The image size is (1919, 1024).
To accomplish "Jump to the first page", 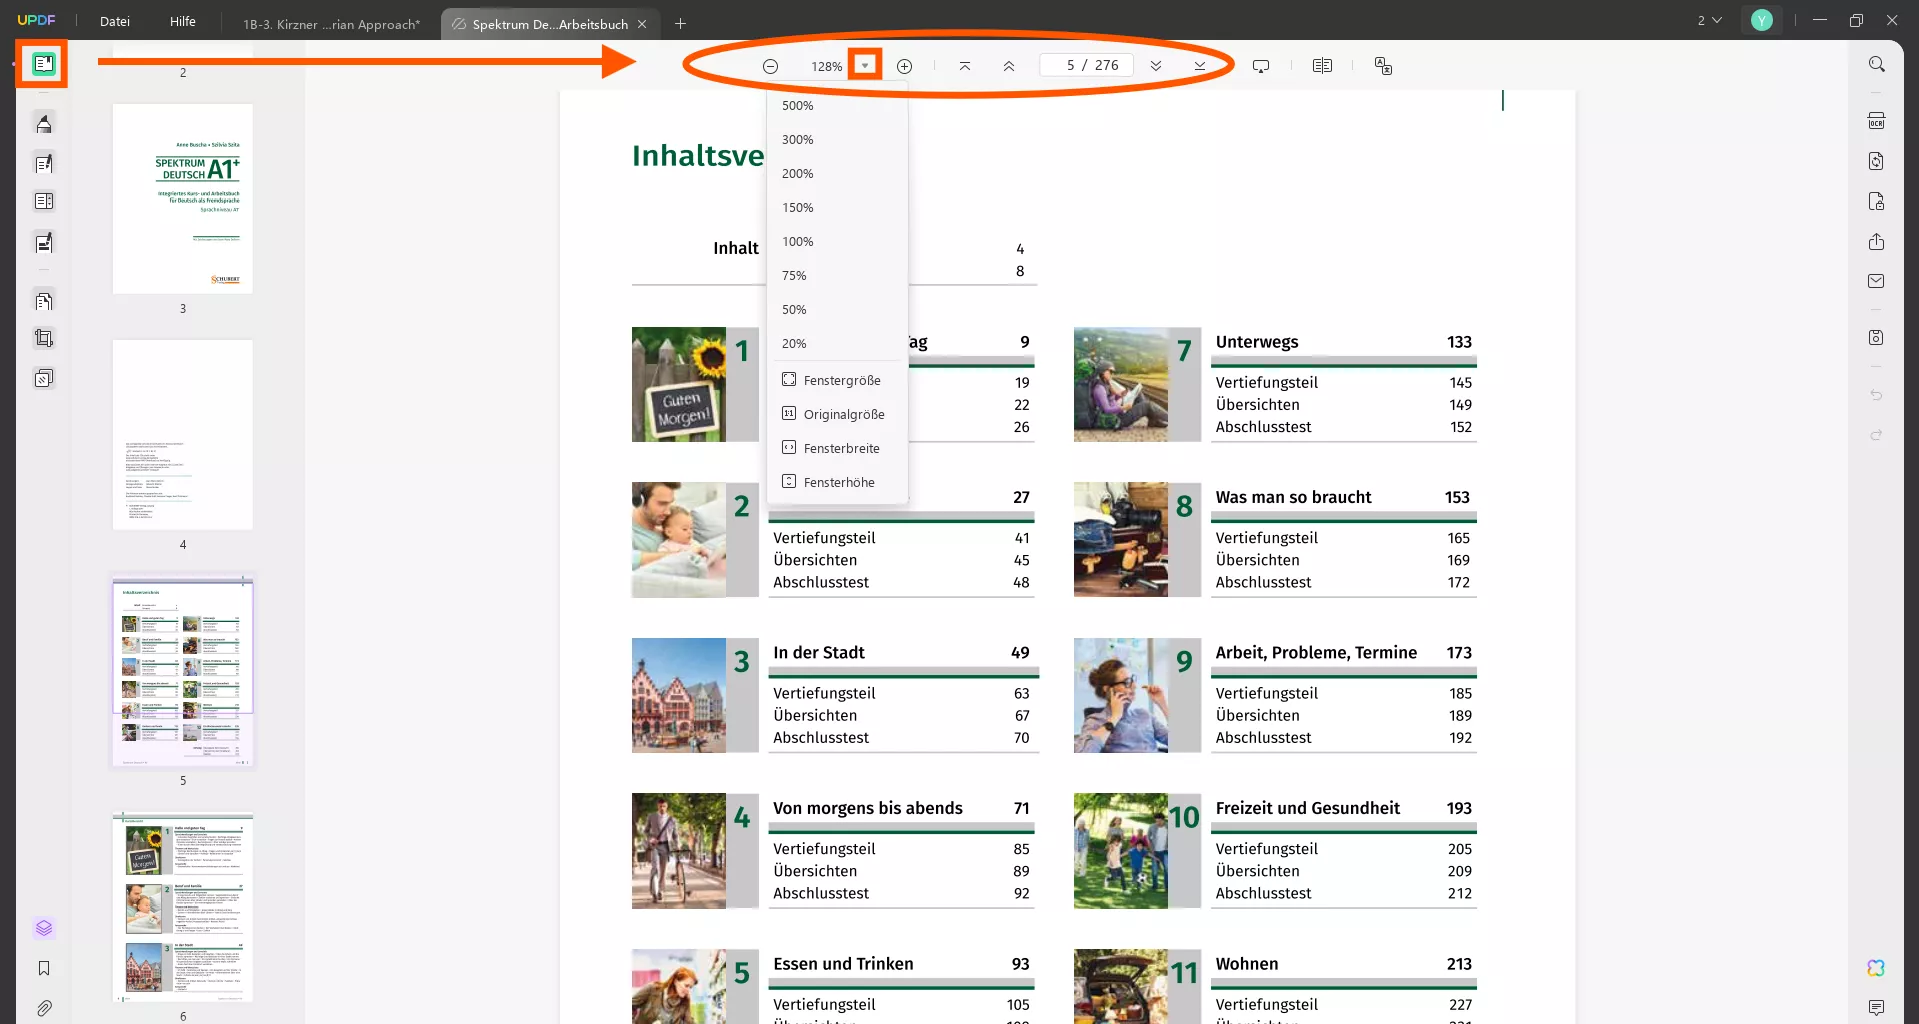I will pos(965,66).
